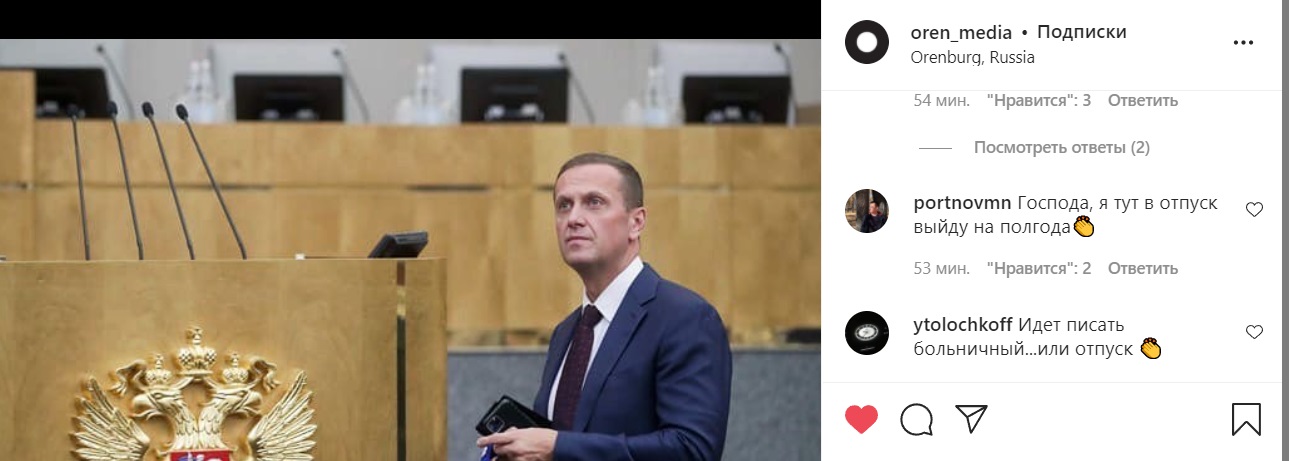The height and width of the screenshot is (461, 1289).
Task: Like the ytolochkoff comment heart
Action: point(1255,331)
